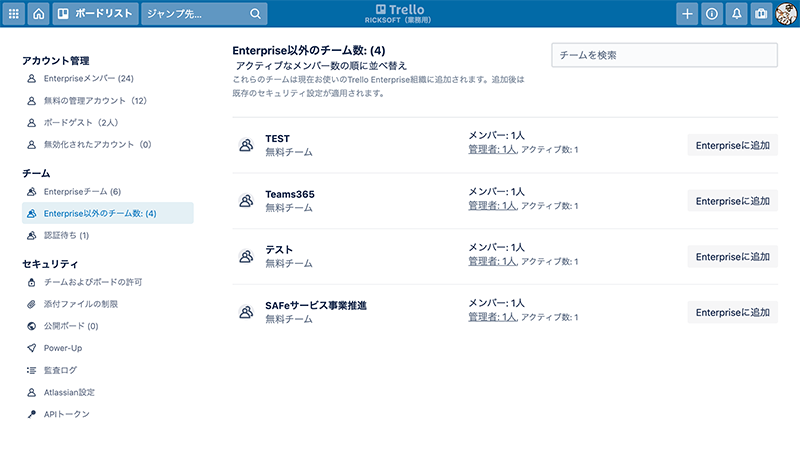Click globe icon beside 公開ボード
Image resolution: width=800 pixels, height=450 pixels.
point(32,326)
